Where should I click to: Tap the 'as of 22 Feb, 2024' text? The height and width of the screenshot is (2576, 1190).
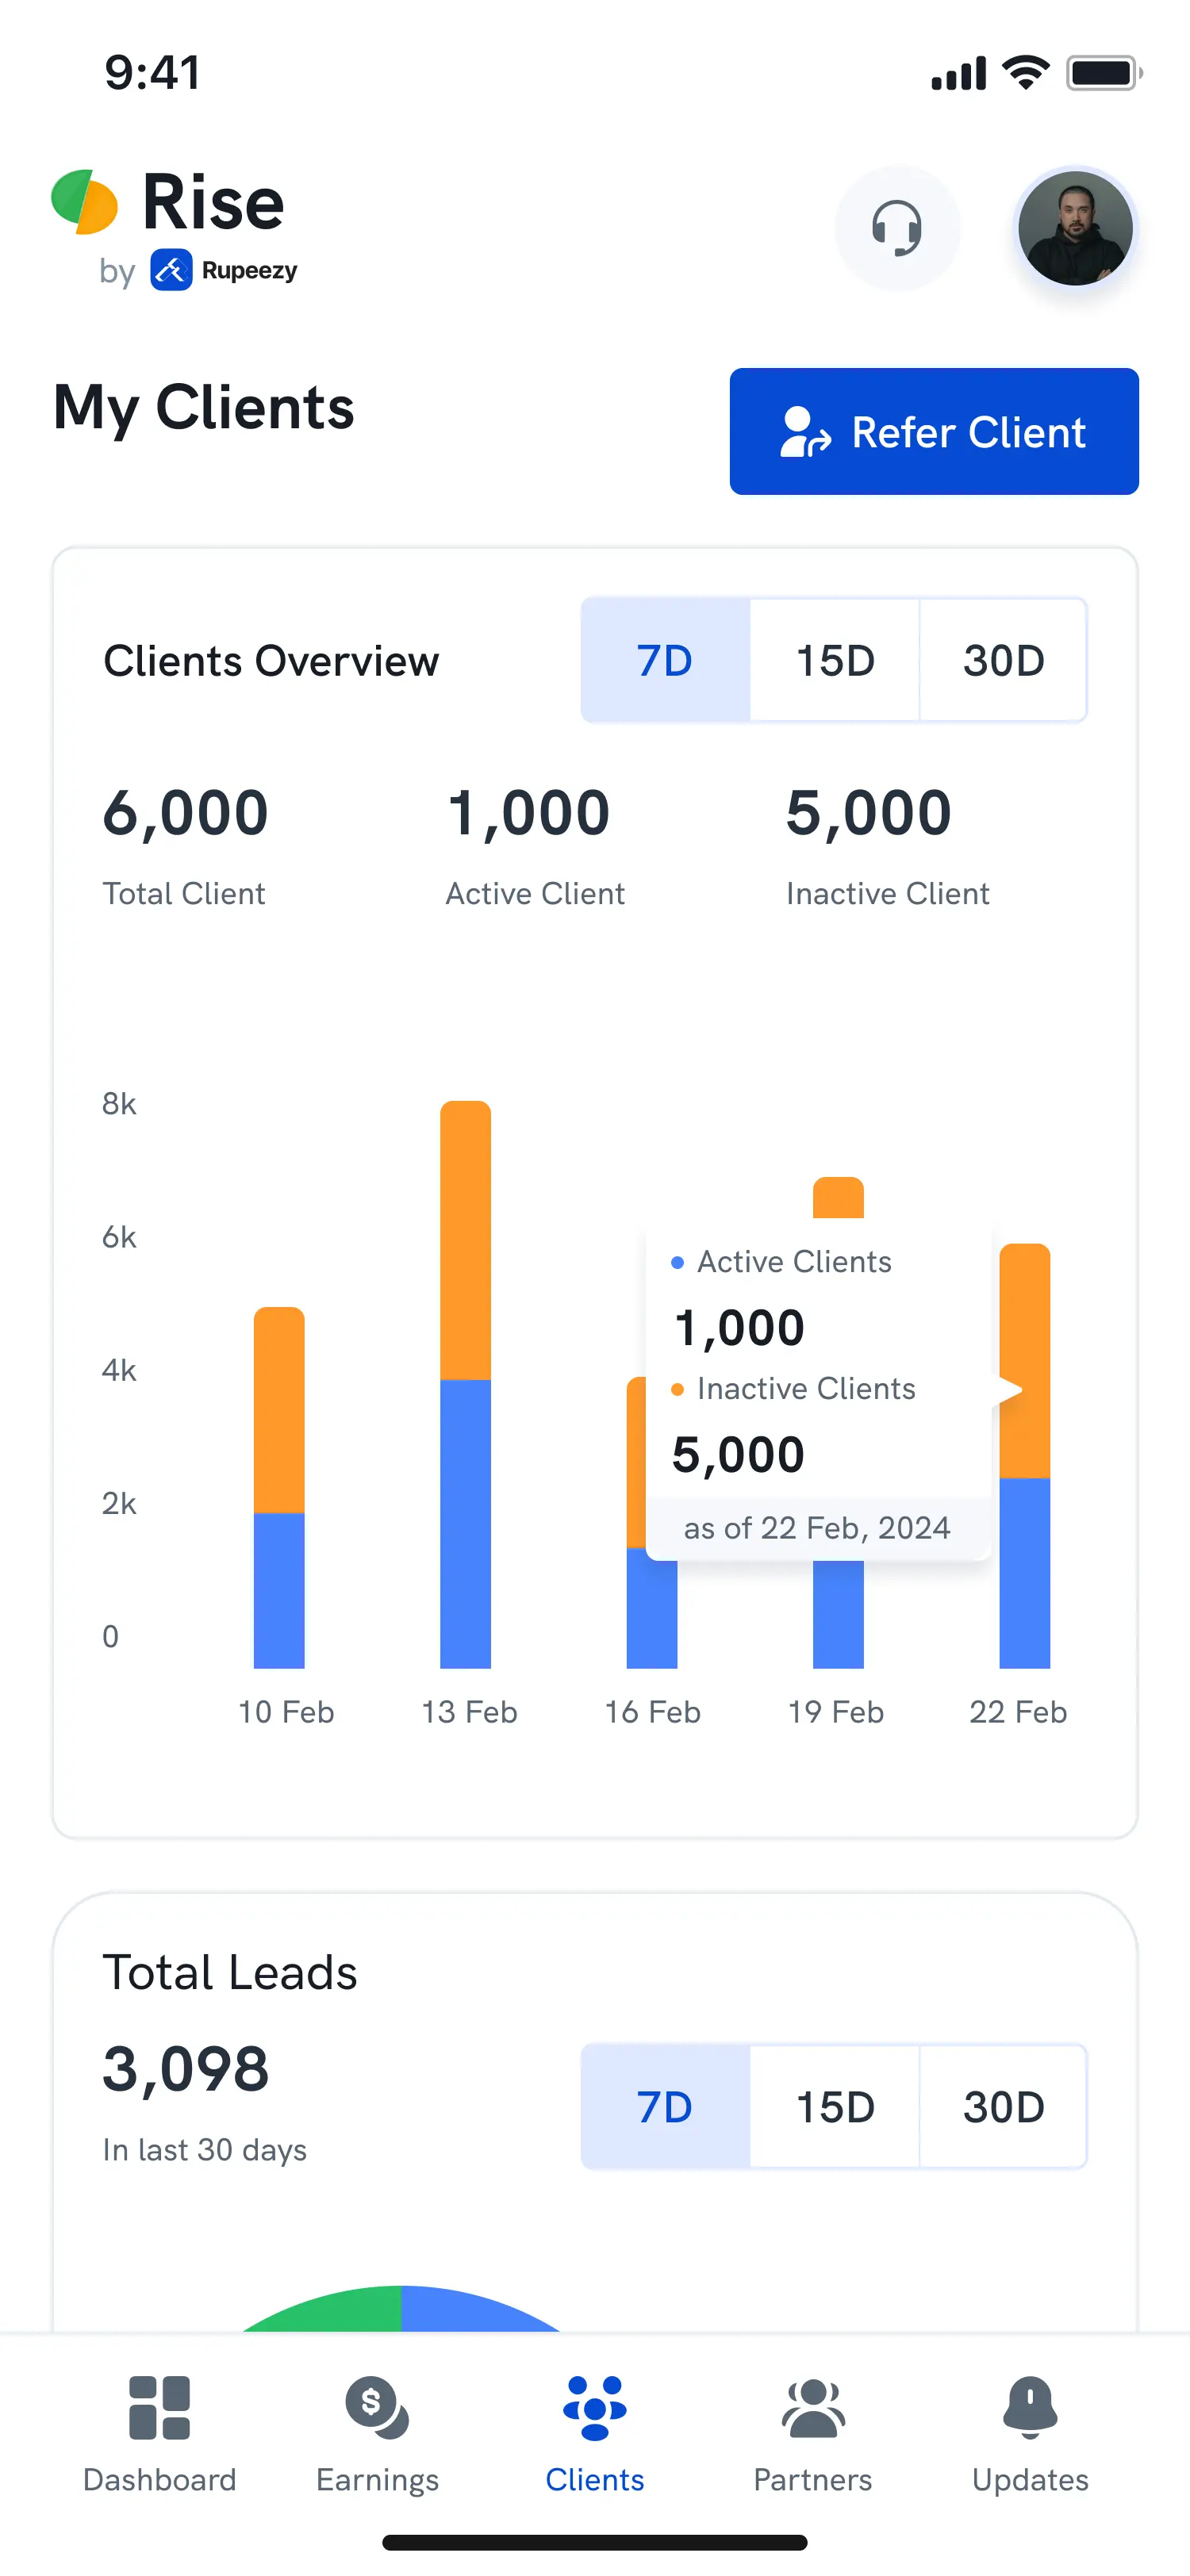click(x=817, y=1527)
